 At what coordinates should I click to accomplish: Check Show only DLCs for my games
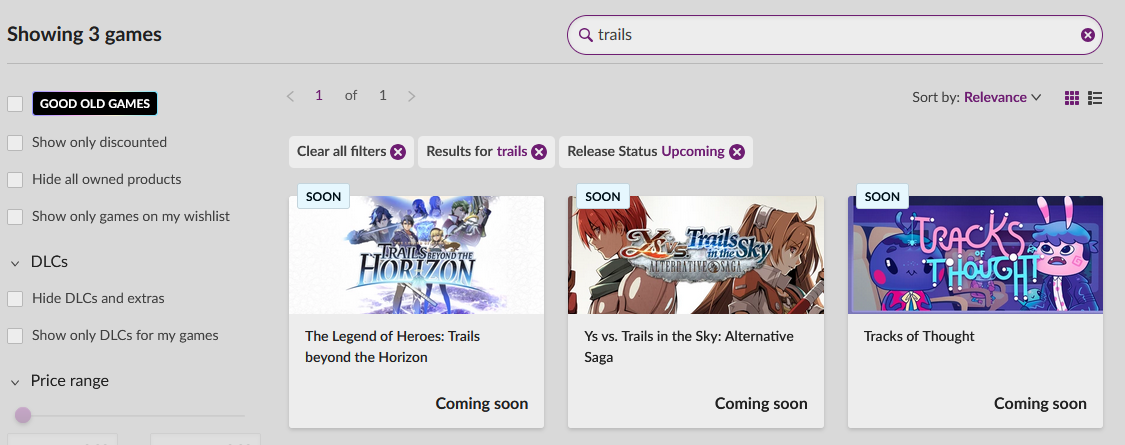15,336
